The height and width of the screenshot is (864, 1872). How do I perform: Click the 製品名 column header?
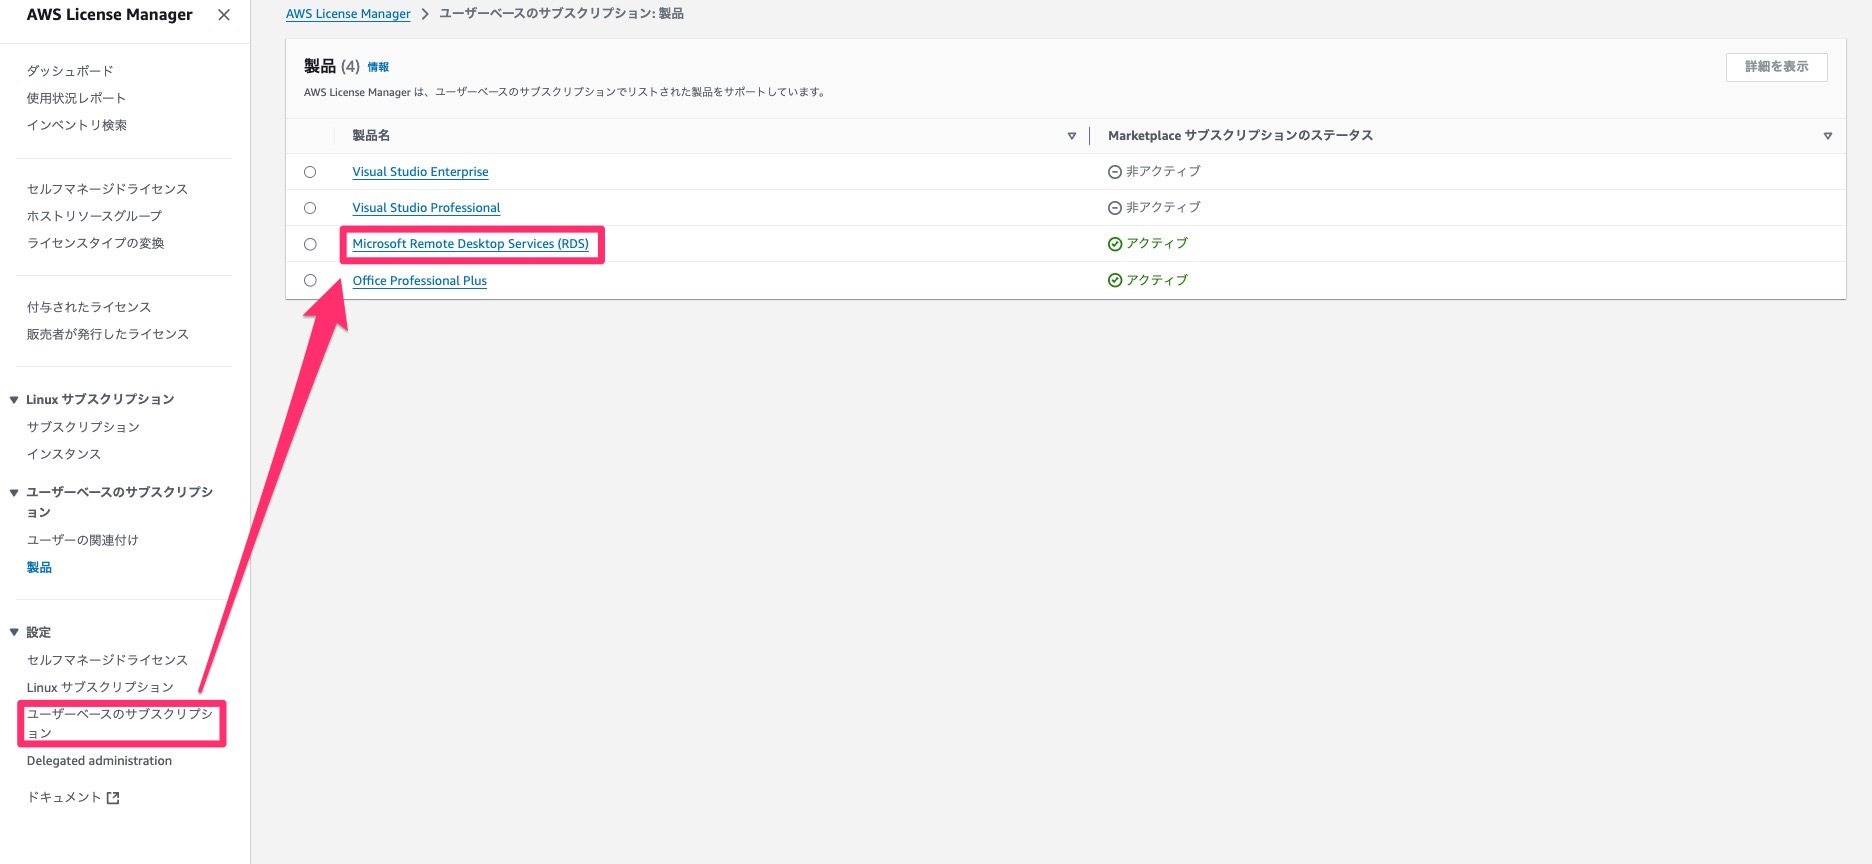371,136
